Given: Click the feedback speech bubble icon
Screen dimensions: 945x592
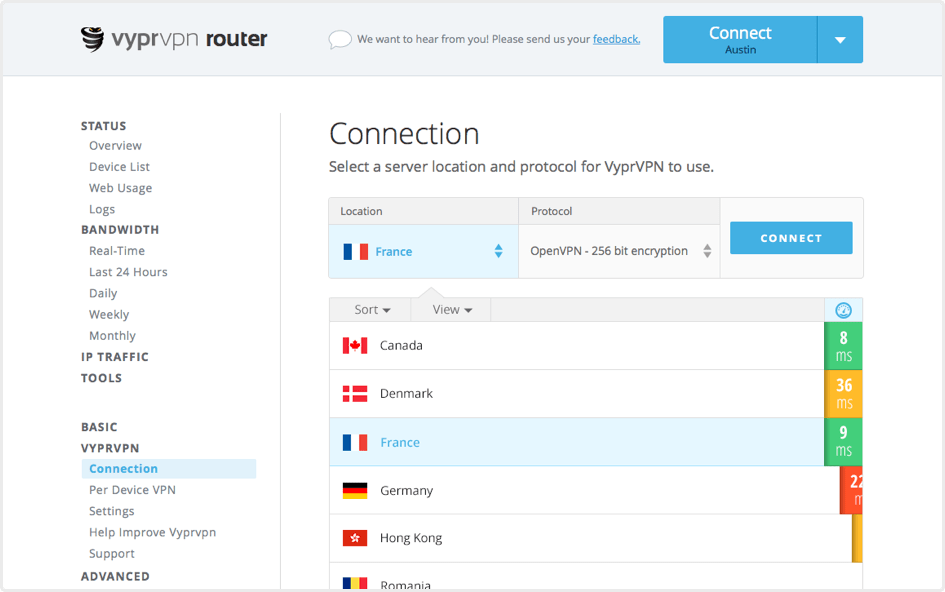Looking at the screenshot, I should [x=340, y=39].
